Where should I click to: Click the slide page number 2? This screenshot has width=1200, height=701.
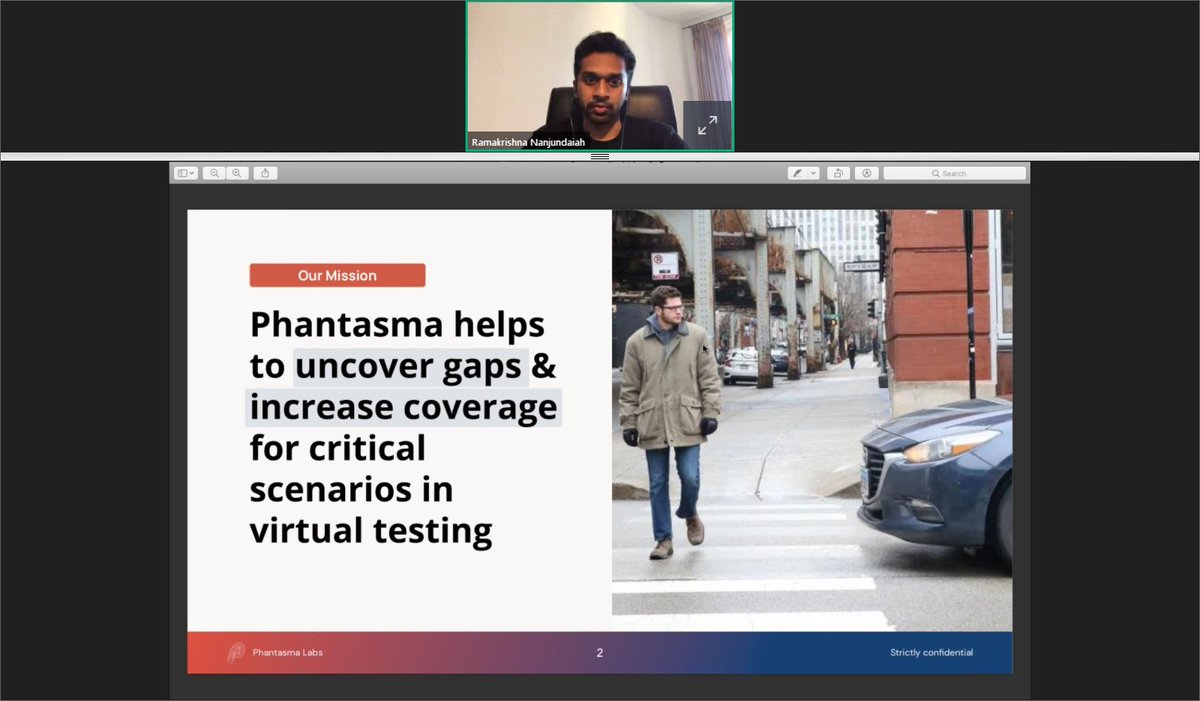point(600,653)
